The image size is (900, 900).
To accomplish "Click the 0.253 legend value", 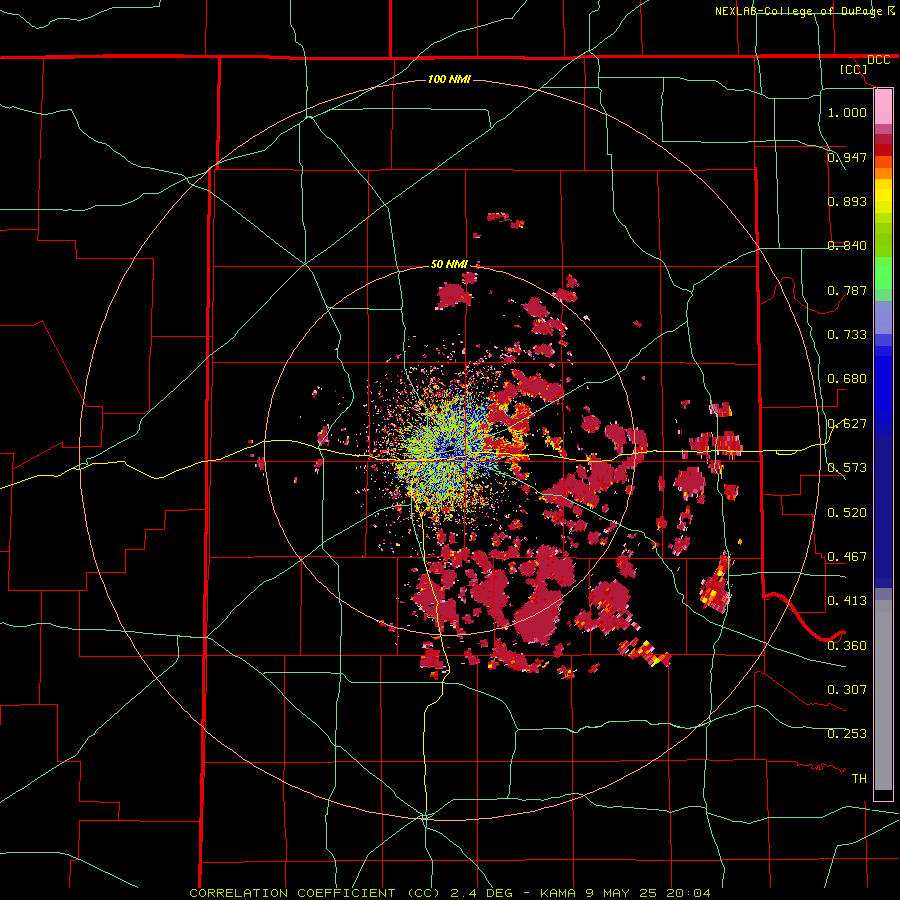I will tap(847, 734).
